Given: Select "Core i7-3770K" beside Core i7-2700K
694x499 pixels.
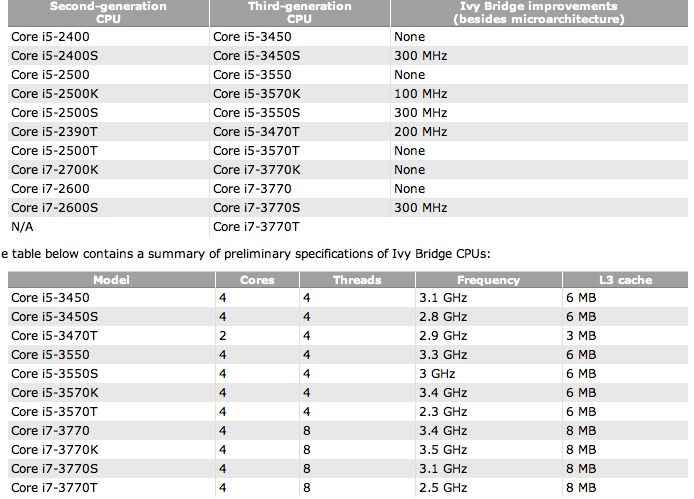Looking at the screenshot, I should pos(257,170).
